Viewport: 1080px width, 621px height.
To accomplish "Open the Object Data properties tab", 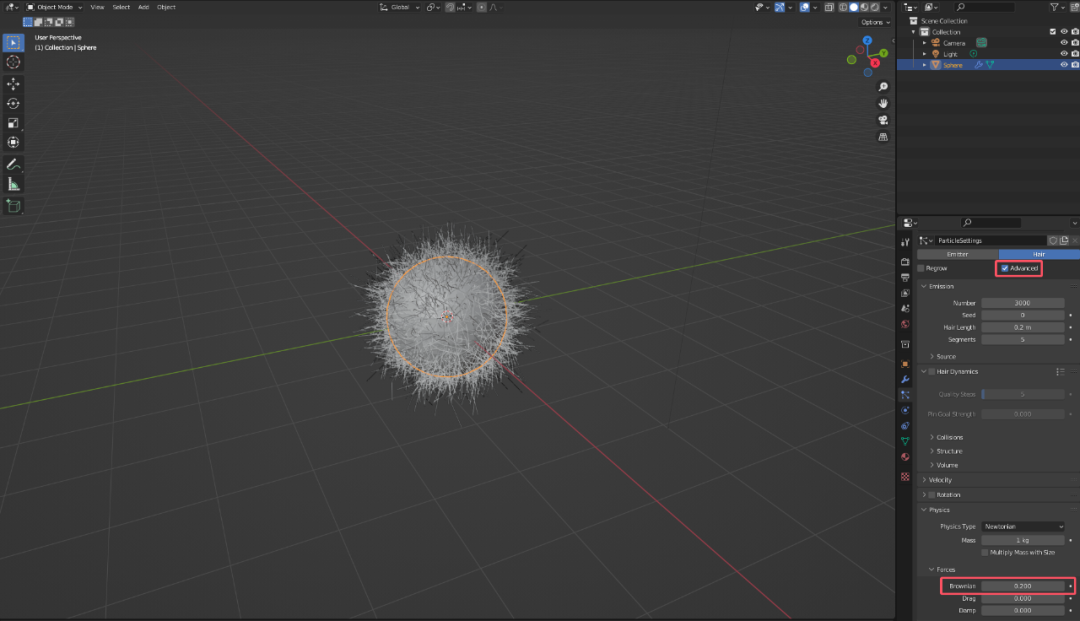I will [905, 441].
